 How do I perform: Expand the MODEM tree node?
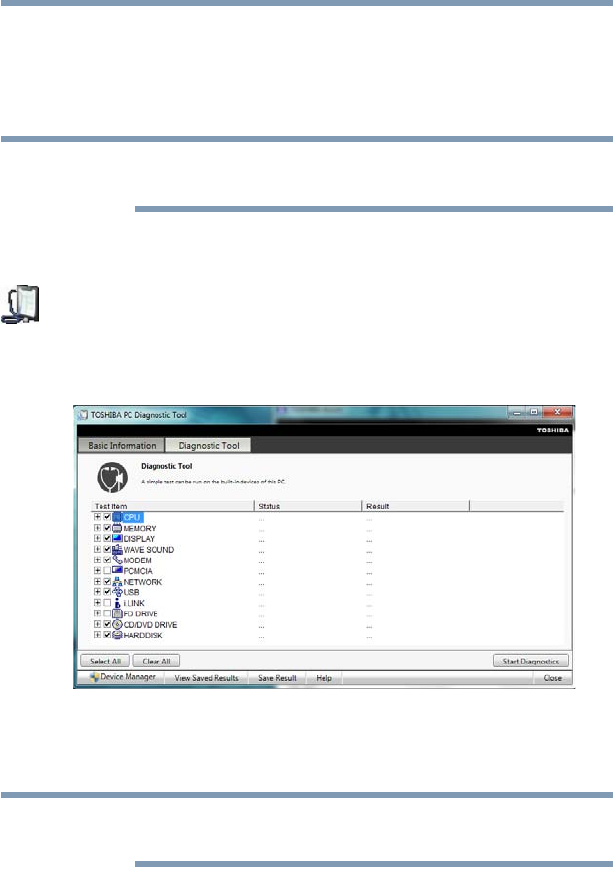tap(97, 560)
